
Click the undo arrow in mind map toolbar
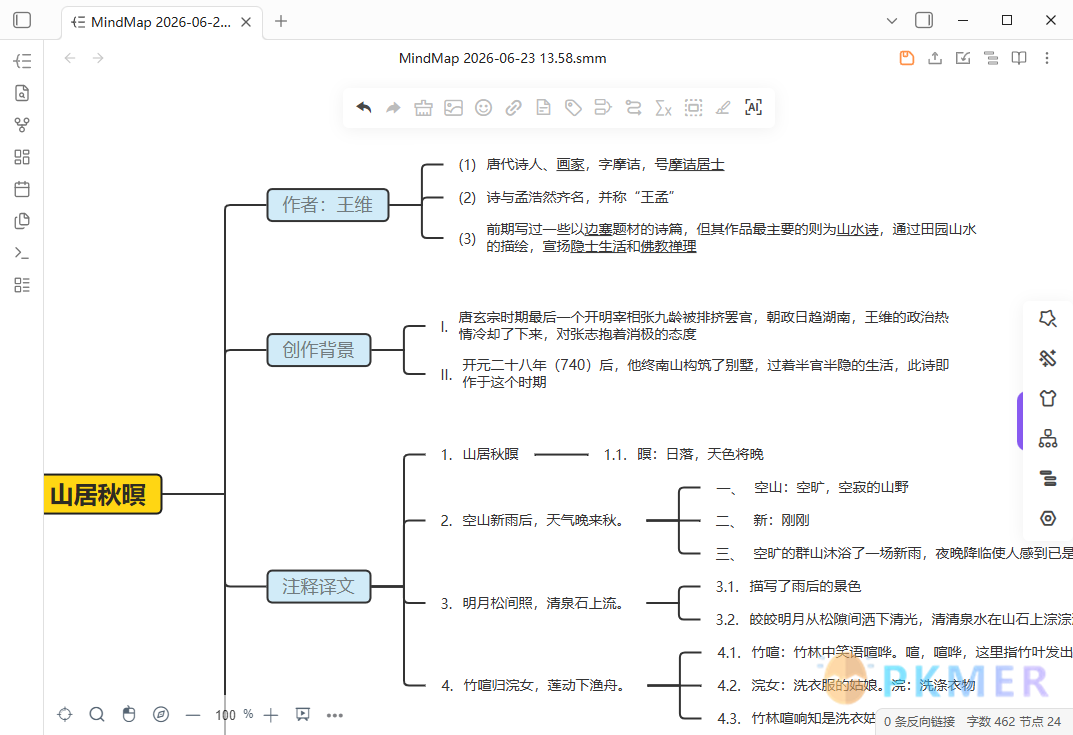[364, 107]
